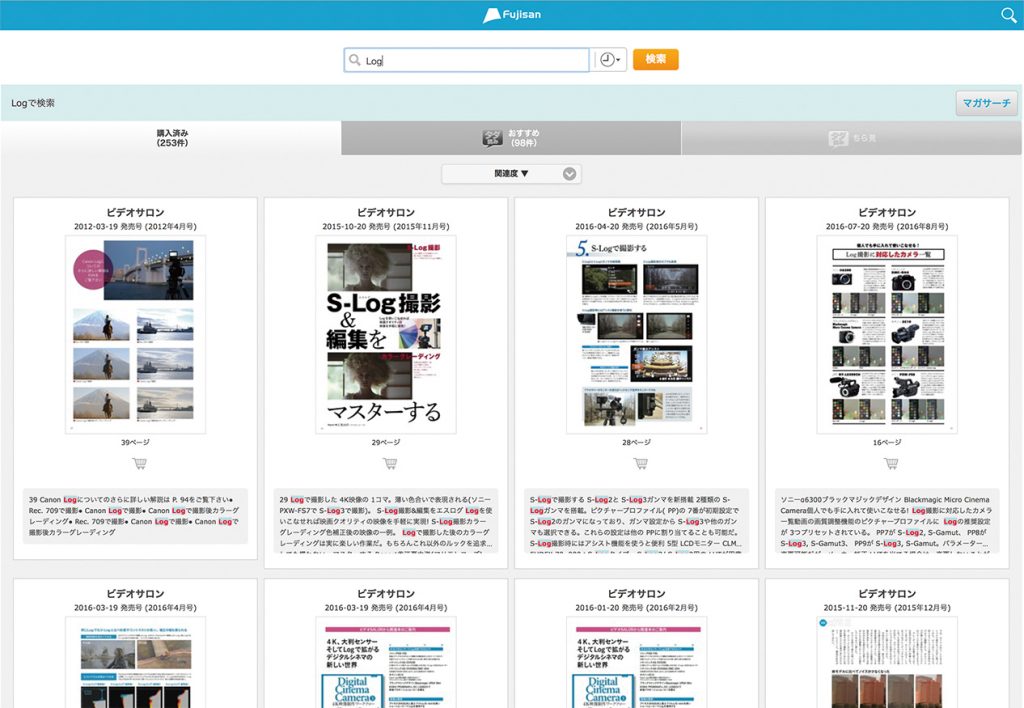
Task: Open the 2016年2月号 Digital Cinema thumbnail
Action: pos(637,662)
